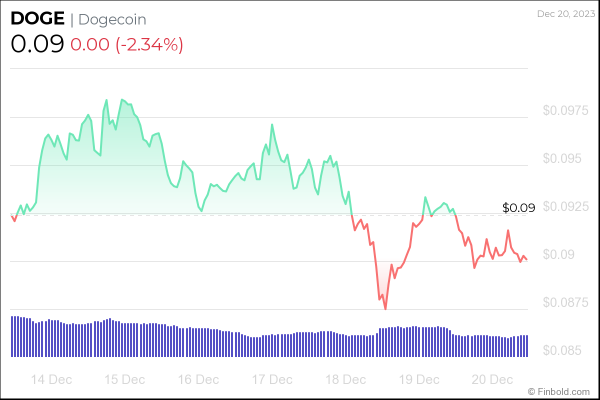Click the $0.085 axis label
The image size is (600, 400).
click(561, 351)
